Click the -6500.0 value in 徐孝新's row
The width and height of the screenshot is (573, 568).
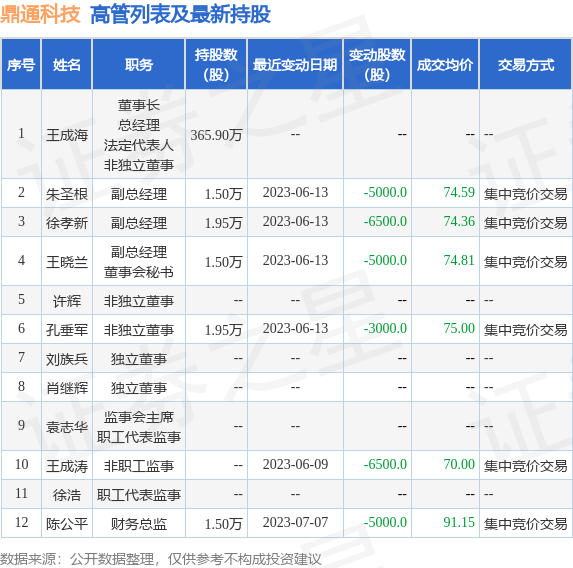tap(385, 221)
